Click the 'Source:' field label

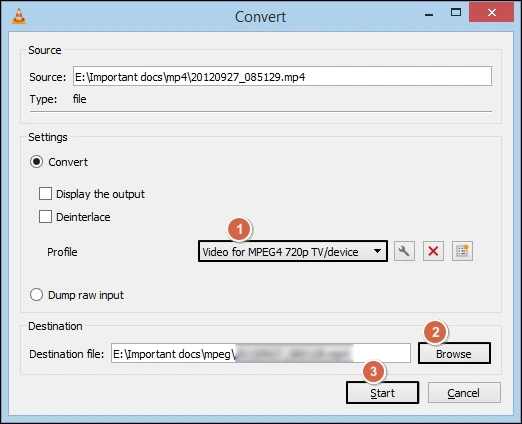[x=48, y=77]
